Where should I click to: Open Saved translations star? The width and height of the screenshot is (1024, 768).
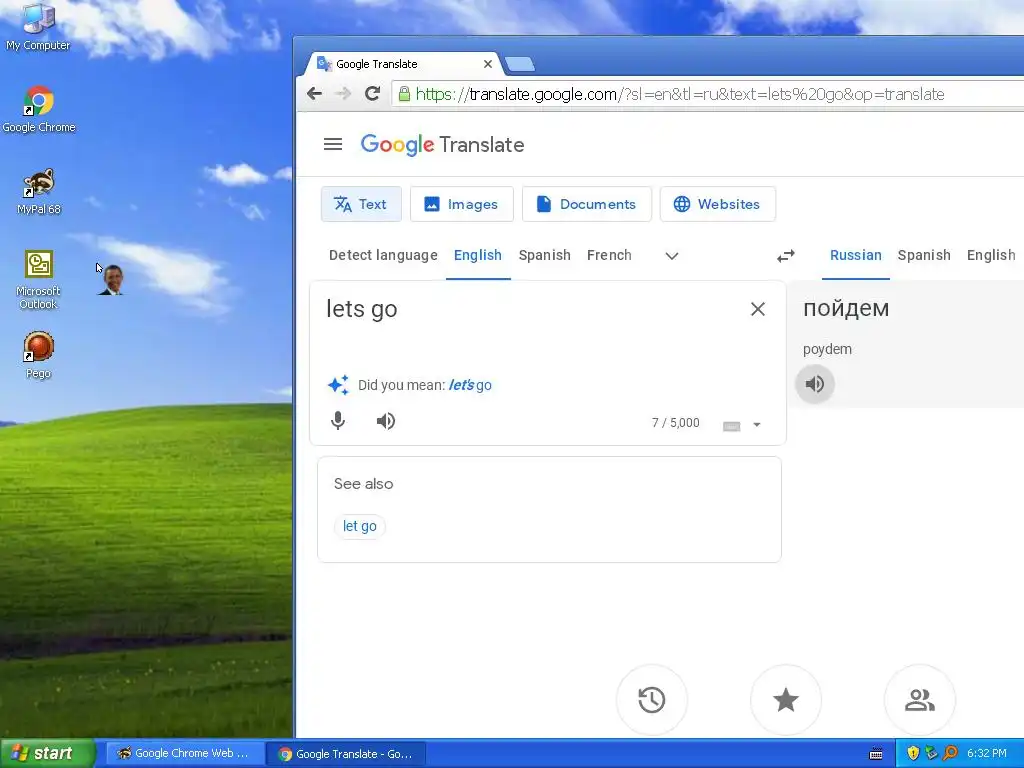[786, 700]
